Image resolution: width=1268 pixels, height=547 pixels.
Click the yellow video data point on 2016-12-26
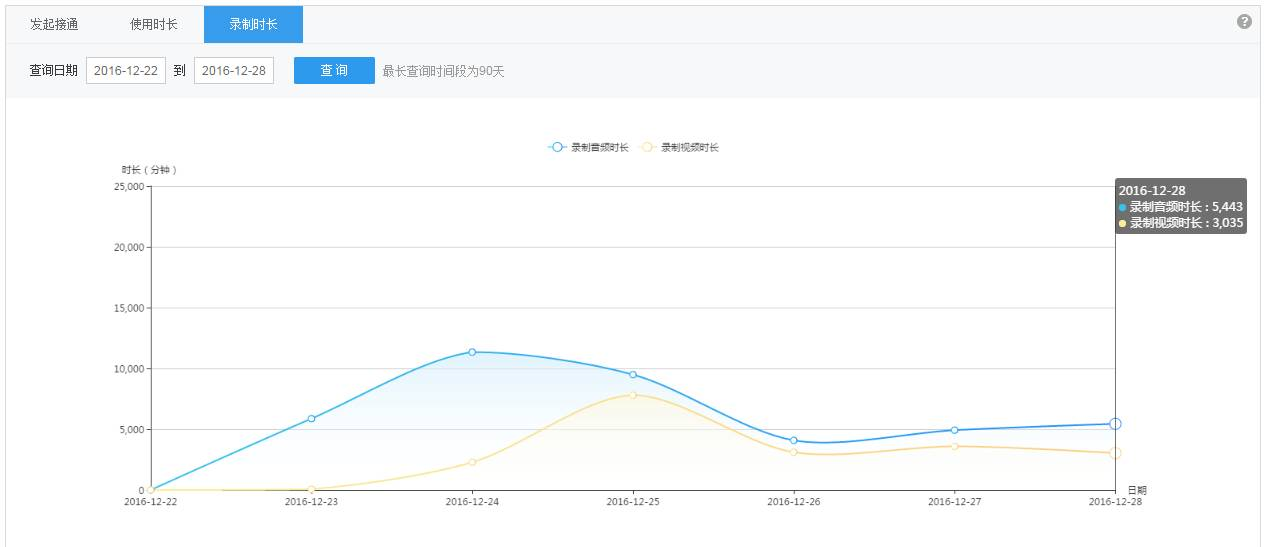[794, 452]
